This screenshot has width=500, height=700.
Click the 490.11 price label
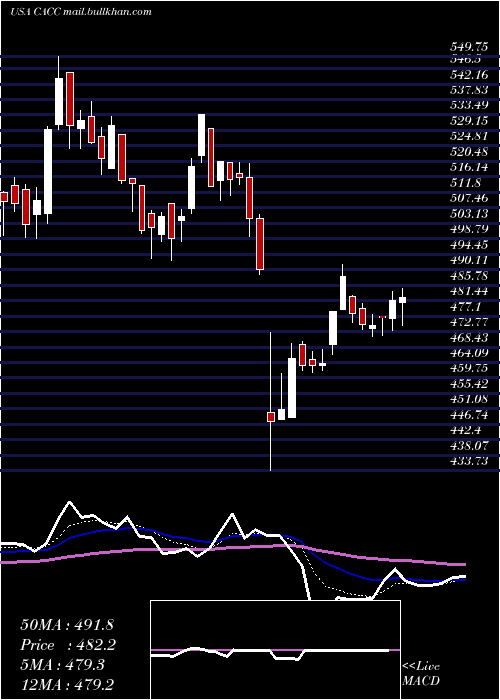pyautogui.click(x=468, y=260)
